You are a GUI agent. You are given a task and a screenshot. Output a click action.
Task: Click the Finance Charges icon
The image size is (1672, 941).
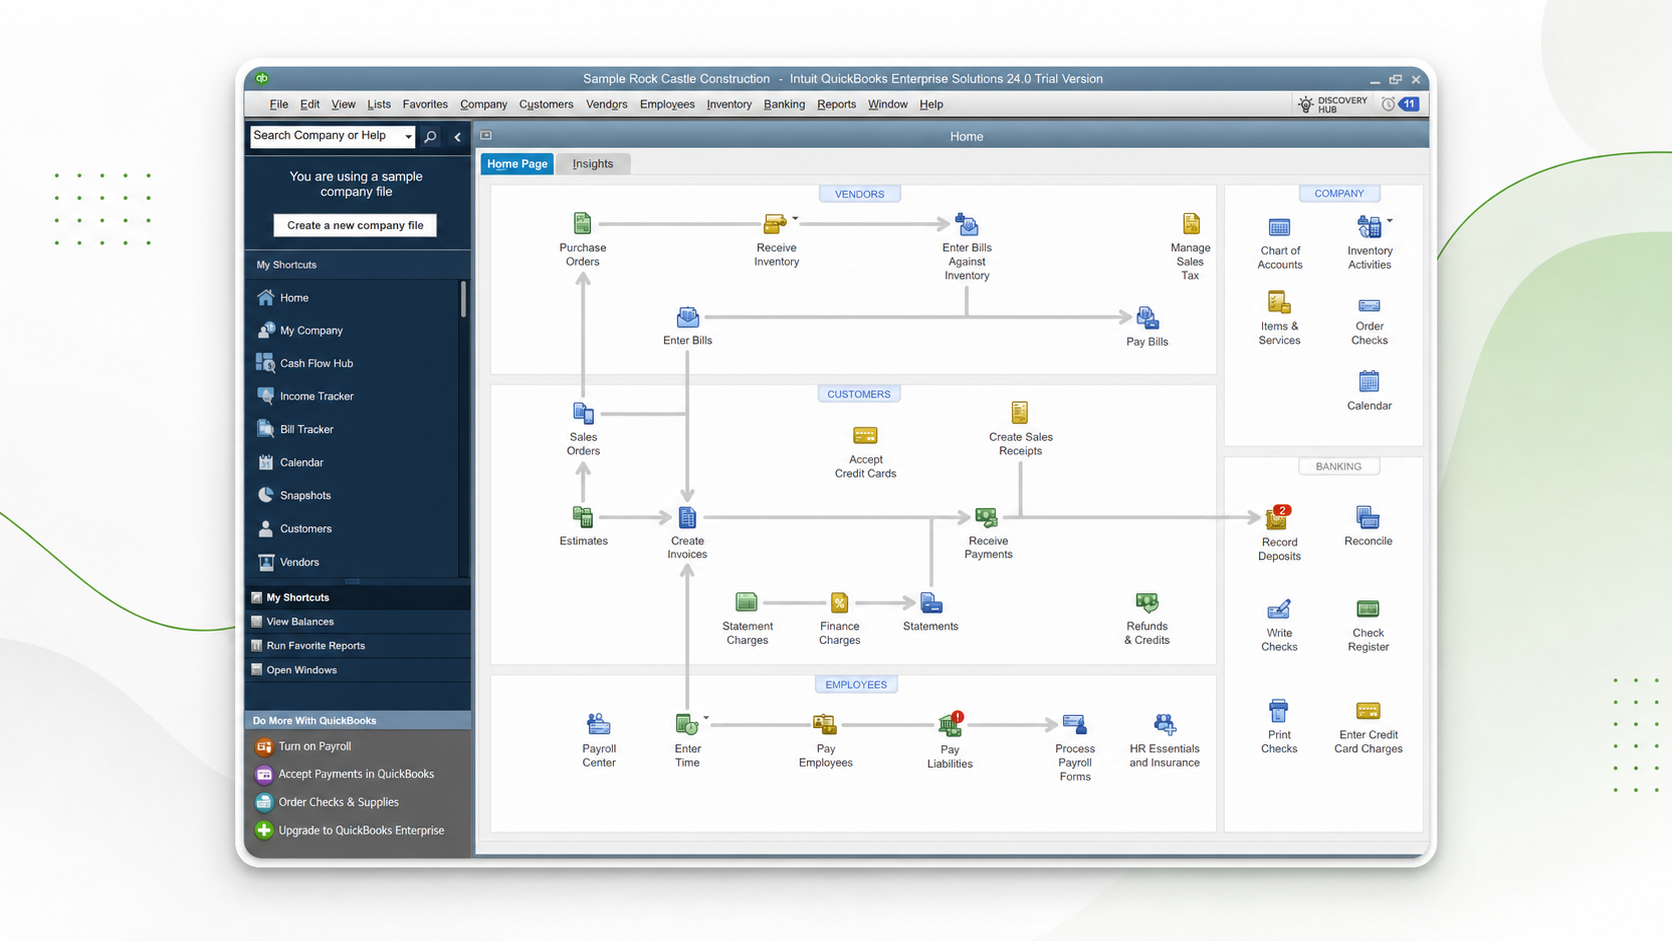click(x=839, y=602)
